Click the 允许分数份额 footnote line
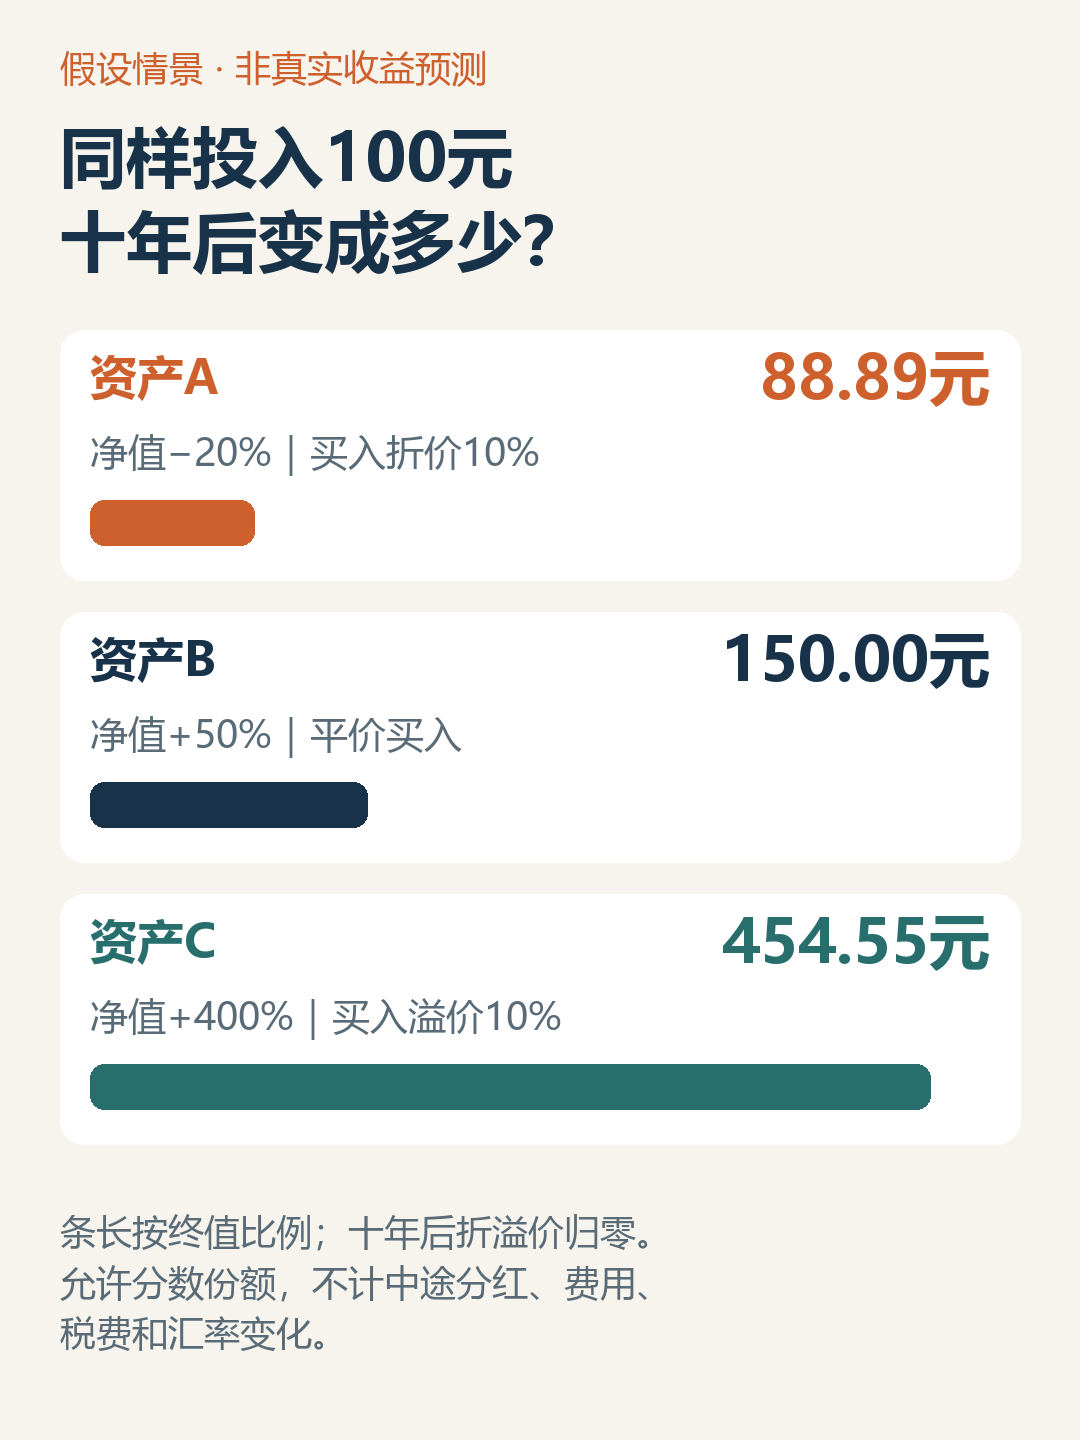1080x1440 pixels. (356, 1283)
